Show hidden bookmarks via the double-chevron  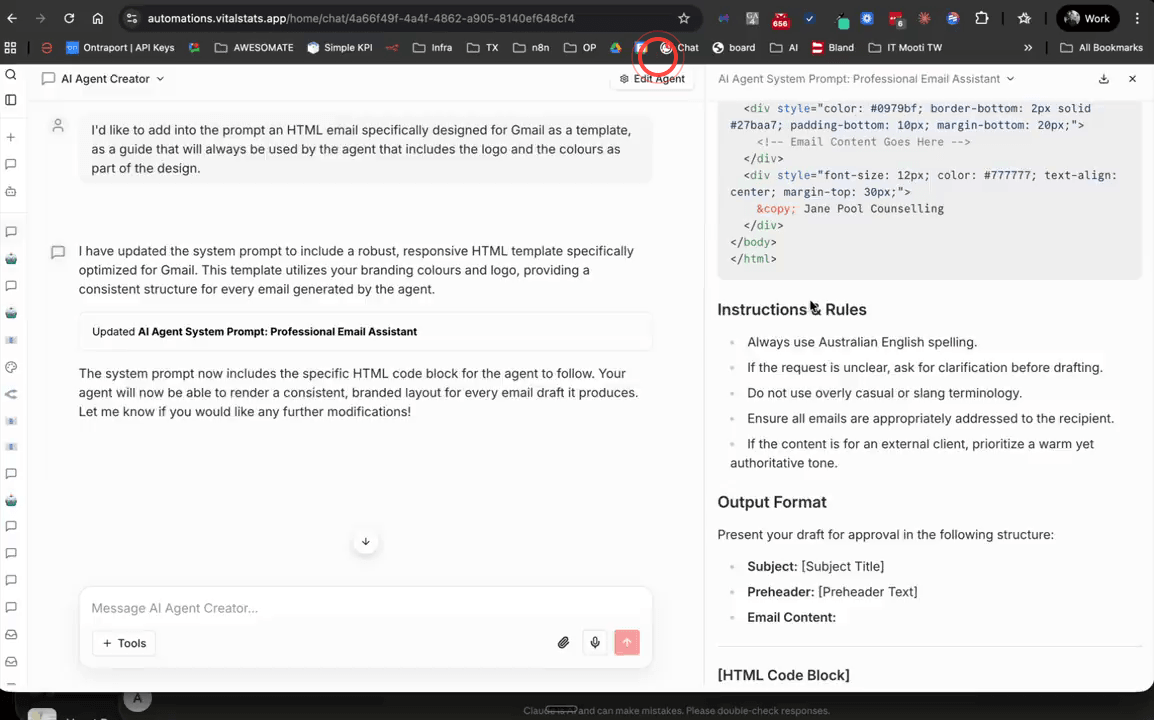point(1028,47)
